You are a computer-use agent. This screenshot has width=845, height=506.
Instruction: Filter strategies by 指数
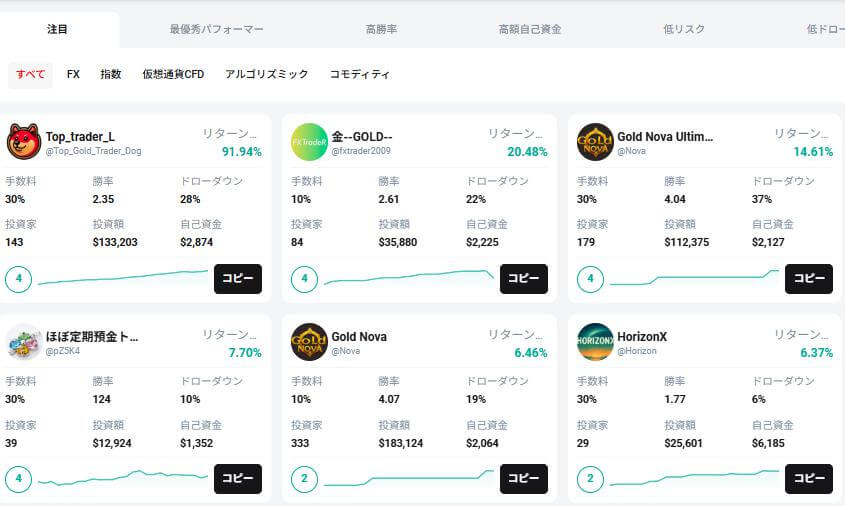(x=110, y=74)
